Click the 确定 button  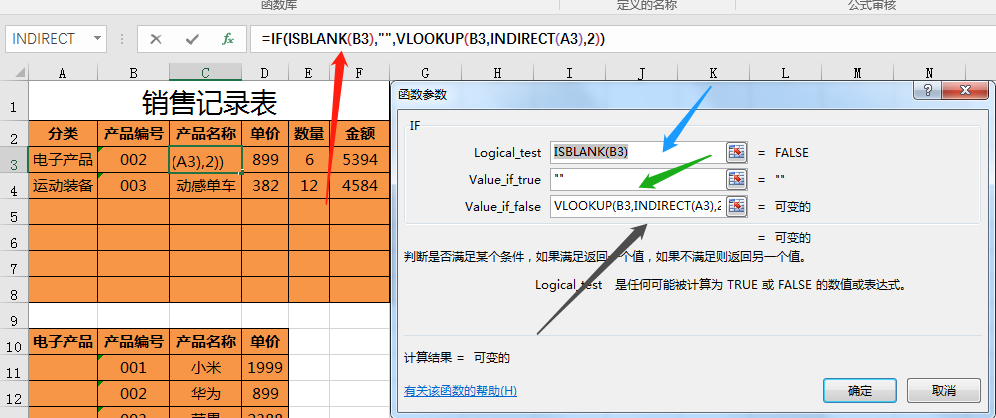(x=859, y=390)
